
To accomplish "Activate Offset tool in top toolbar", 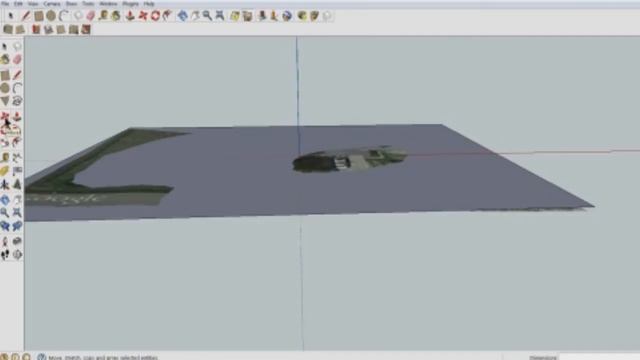I will 167,16.
